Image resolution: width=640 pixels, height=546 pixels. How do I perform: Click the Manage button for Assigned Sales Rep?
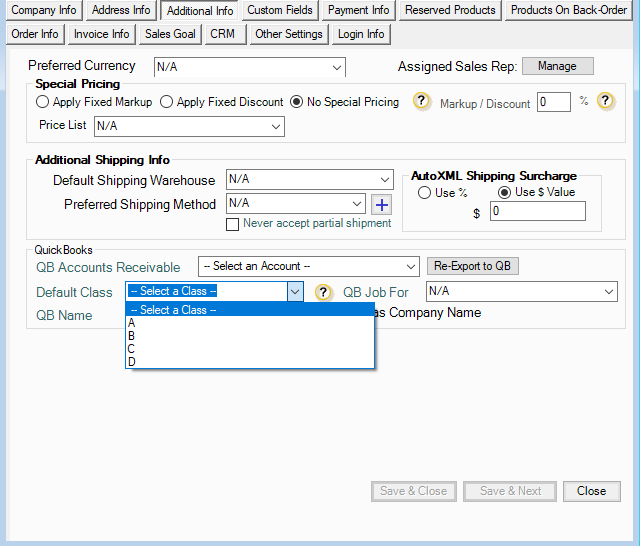click(557, 66)
